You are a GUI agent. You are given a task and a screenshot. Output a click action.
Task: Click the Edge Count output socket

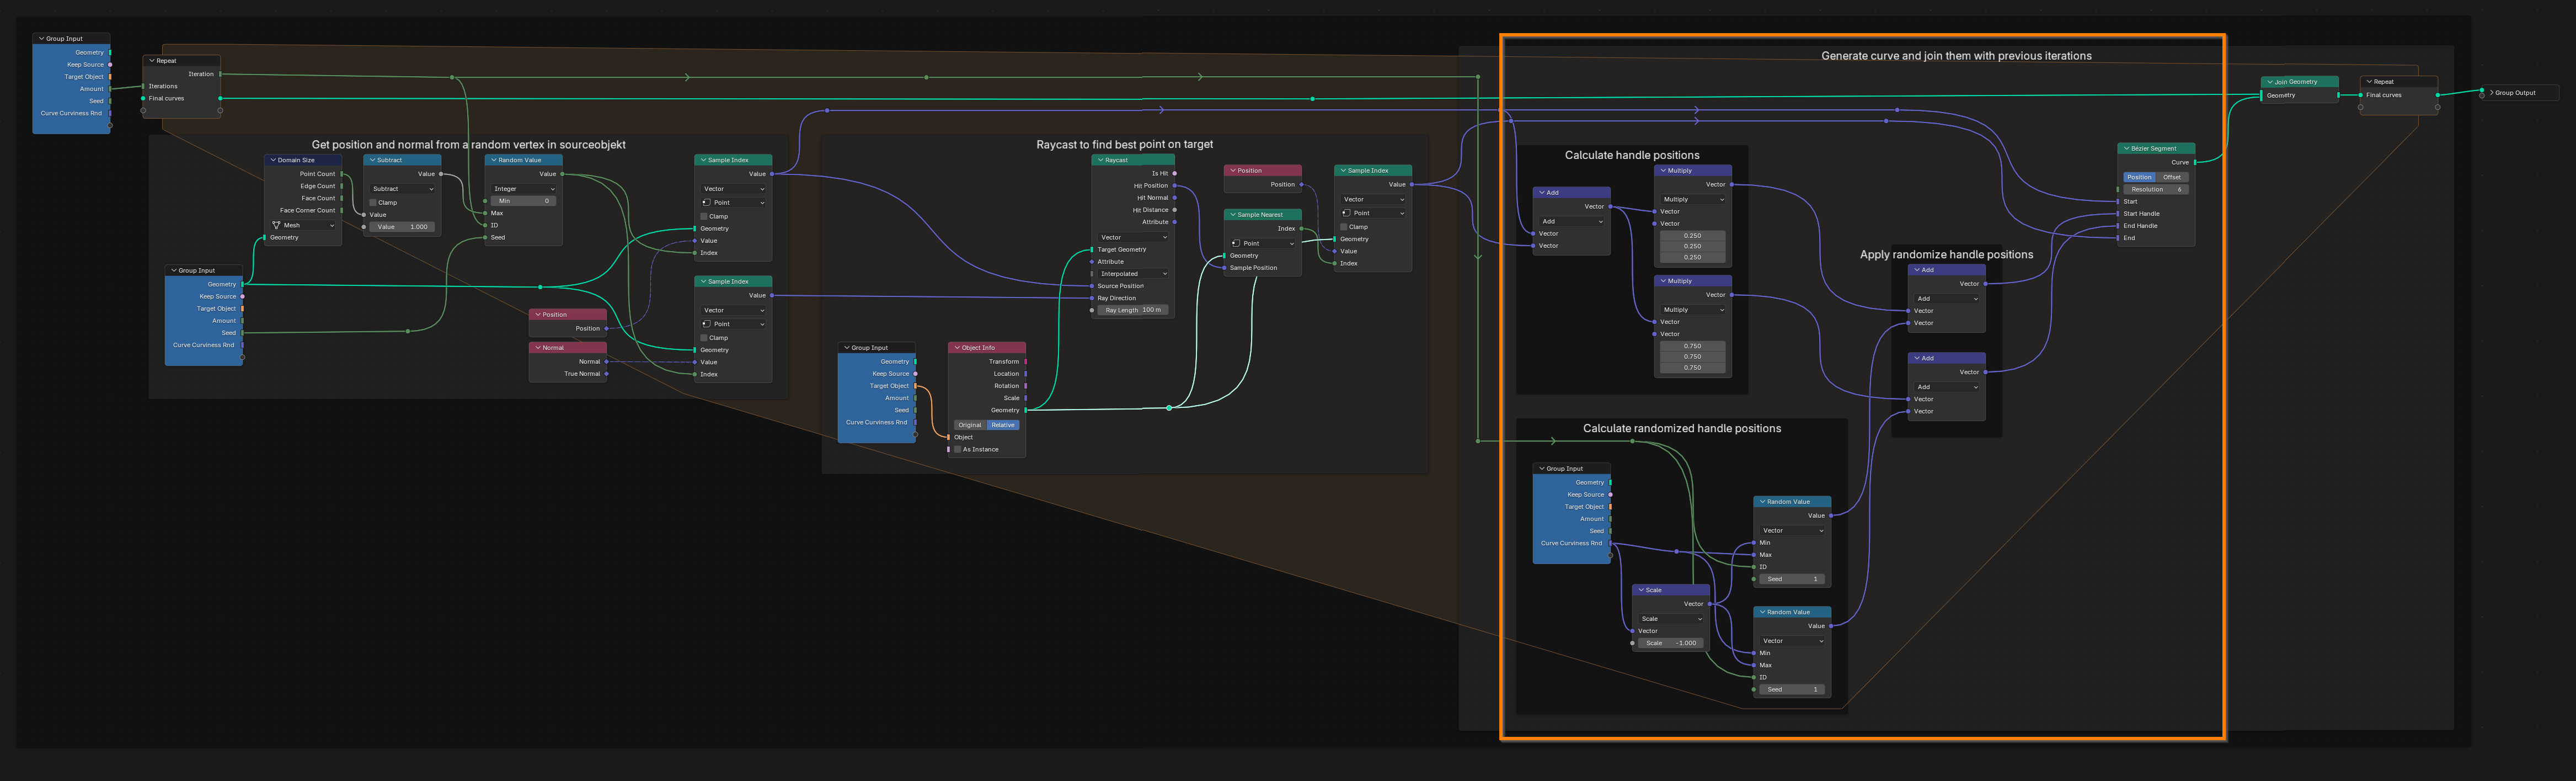point(342,186)
